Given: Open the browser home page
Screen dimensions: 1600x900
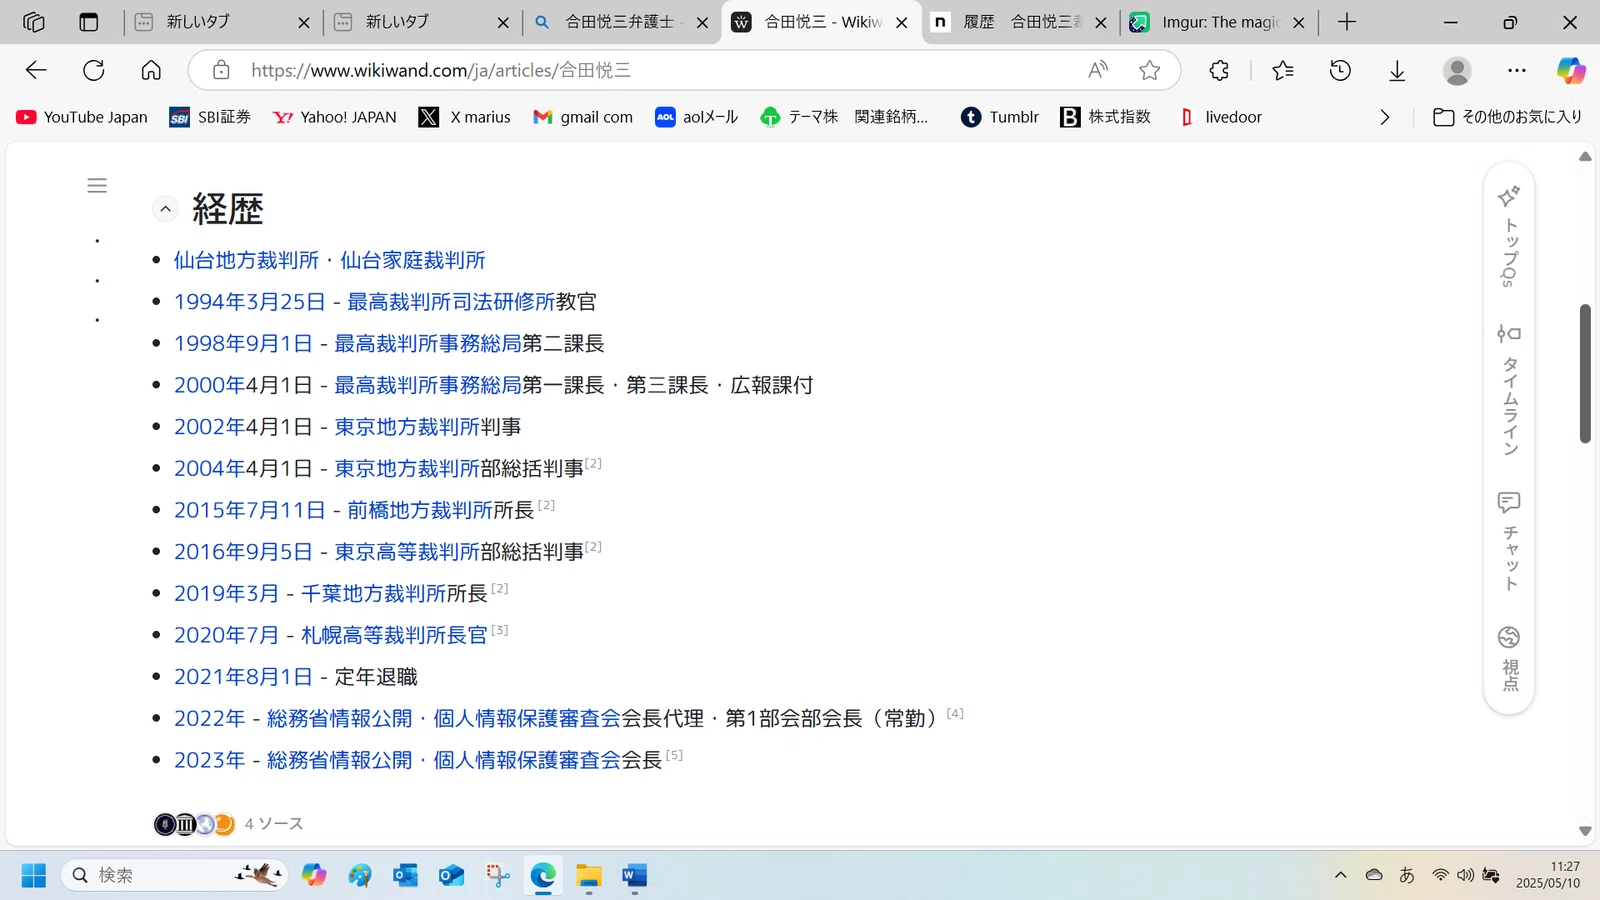Looking at the screenshot, I should [151, 70].
